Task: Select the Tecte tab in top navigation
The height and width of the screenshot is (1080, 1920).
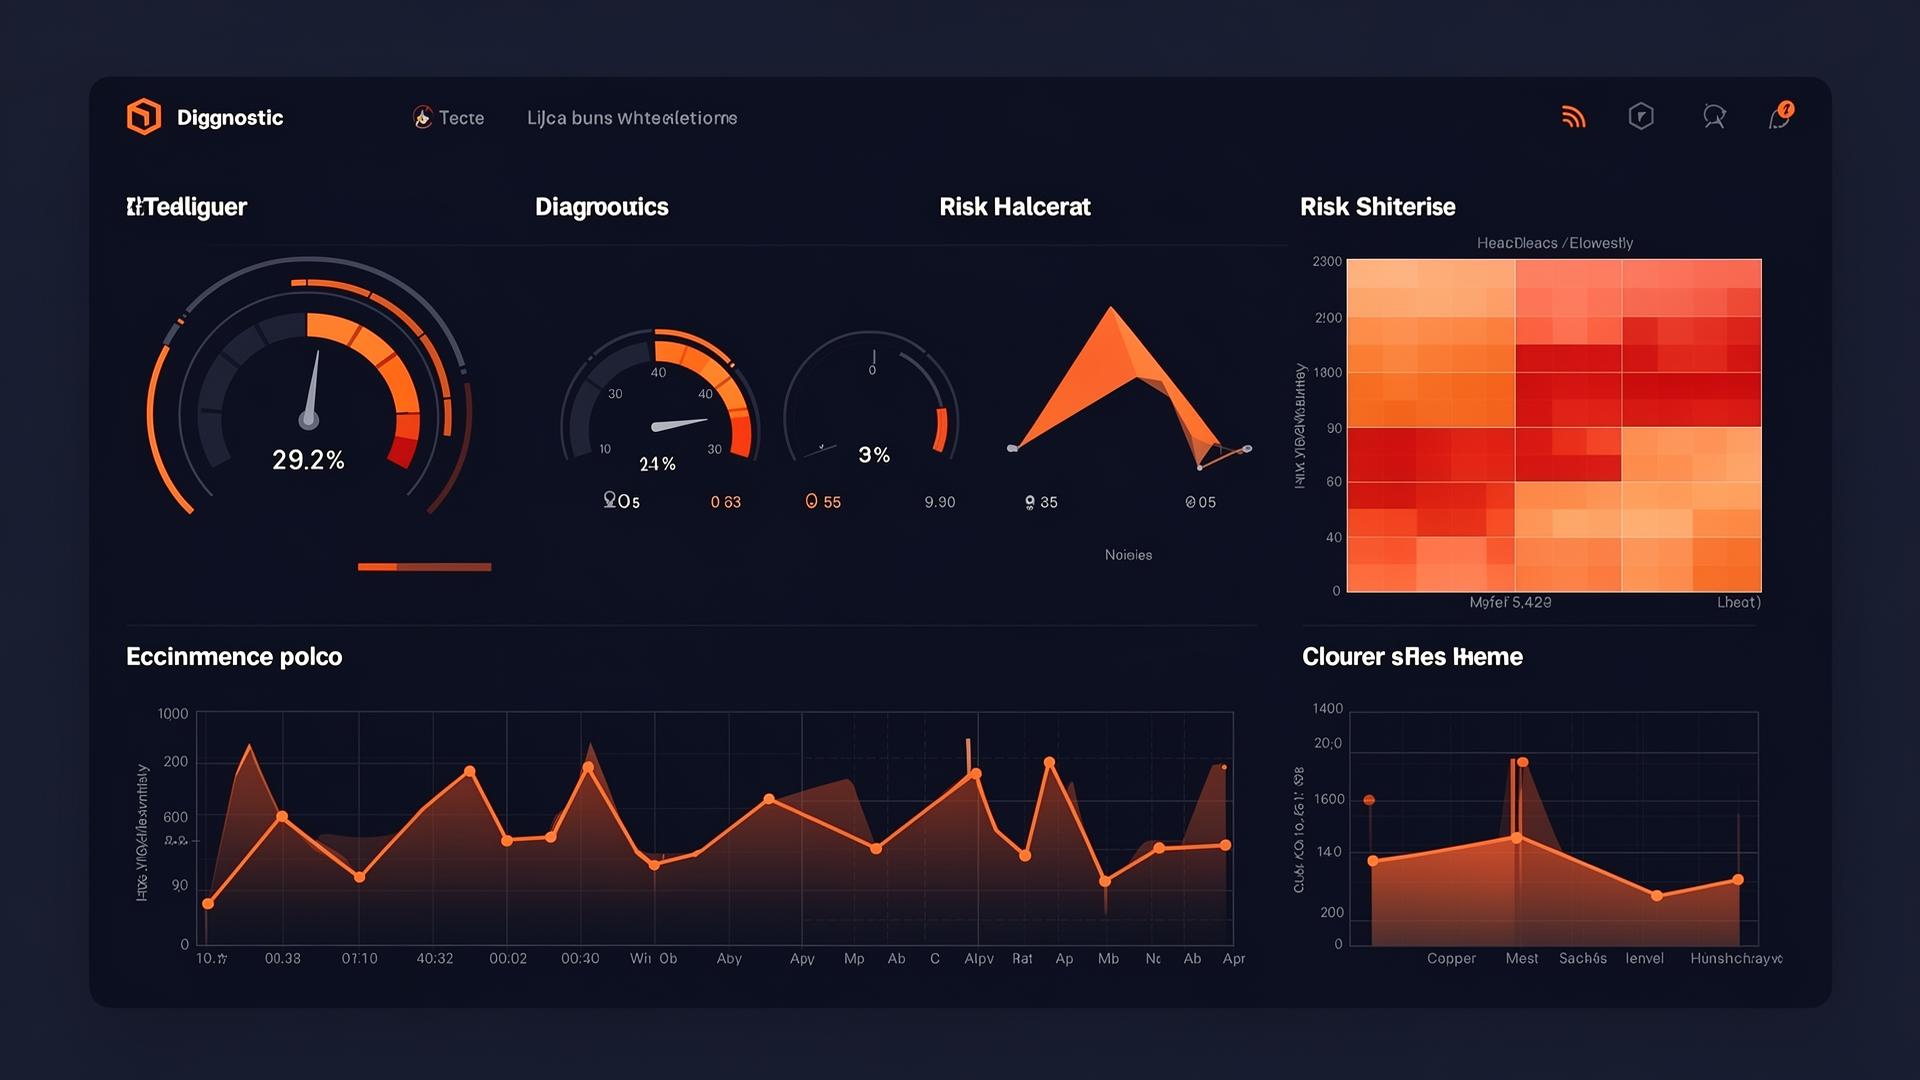Action: click(x=461, y=118)
